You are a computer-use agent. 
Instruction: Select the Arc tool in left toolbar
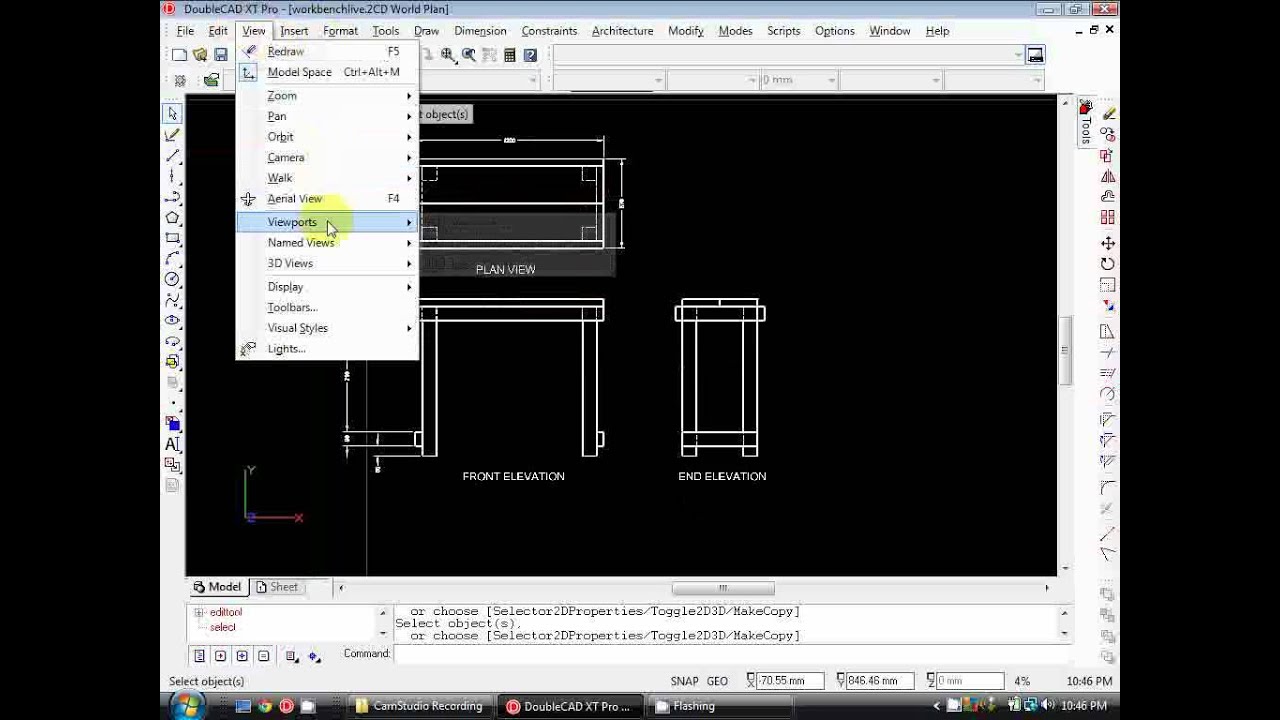click(172, 258)
